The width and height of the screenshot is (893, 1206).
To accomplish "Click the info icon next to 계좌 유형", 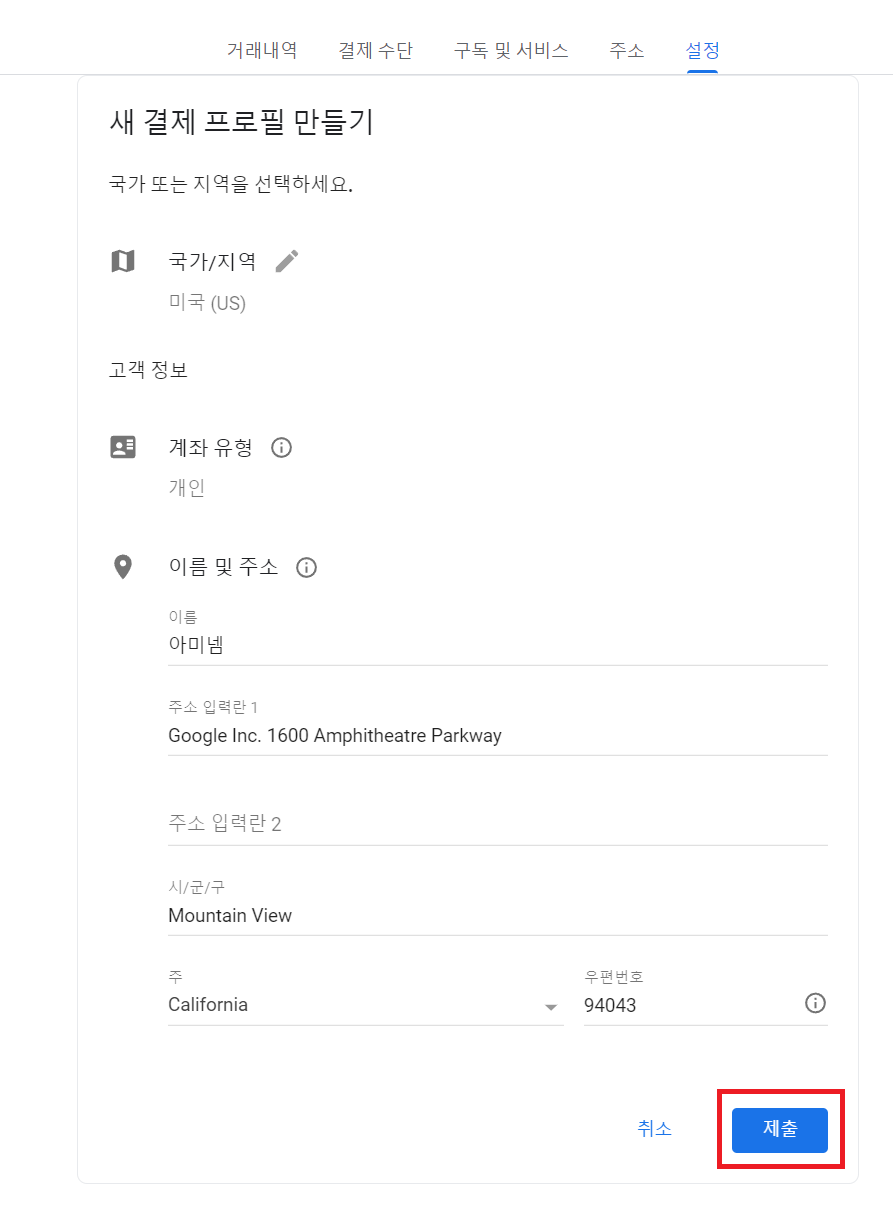I will click(282, 448).
